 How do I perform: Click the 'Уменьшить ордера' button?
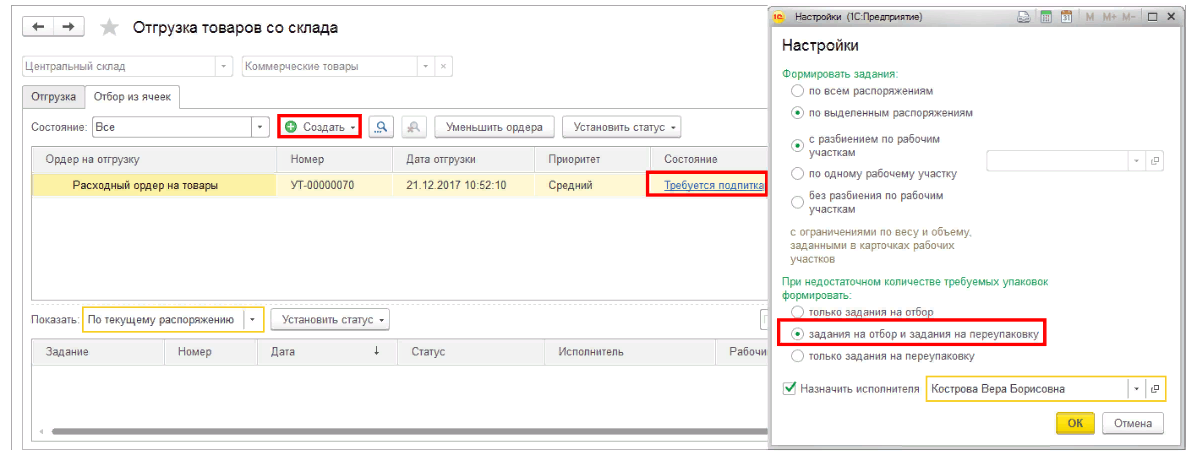point(494,127)
